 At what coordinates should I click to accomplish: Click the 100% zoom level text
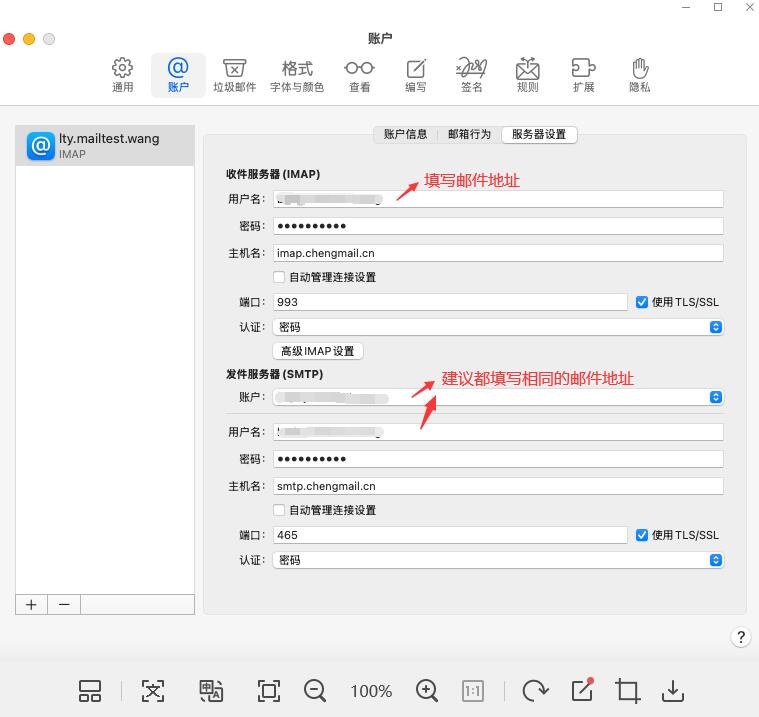371,691
